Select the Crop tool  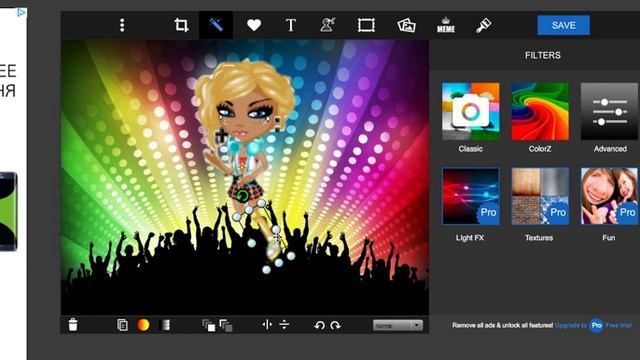[181, 25]
